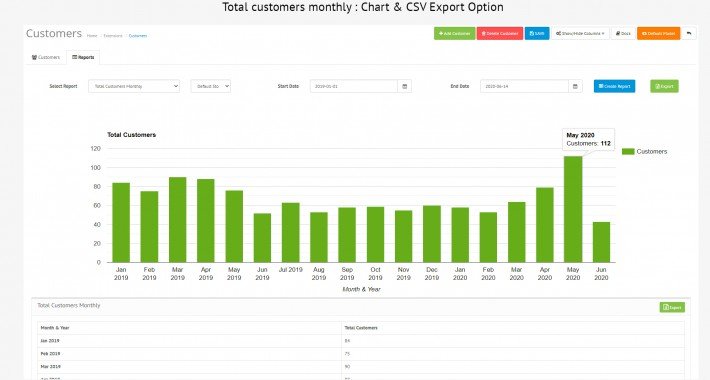
Task: Open the End Date calendar icon
Action: coord(575,86)
